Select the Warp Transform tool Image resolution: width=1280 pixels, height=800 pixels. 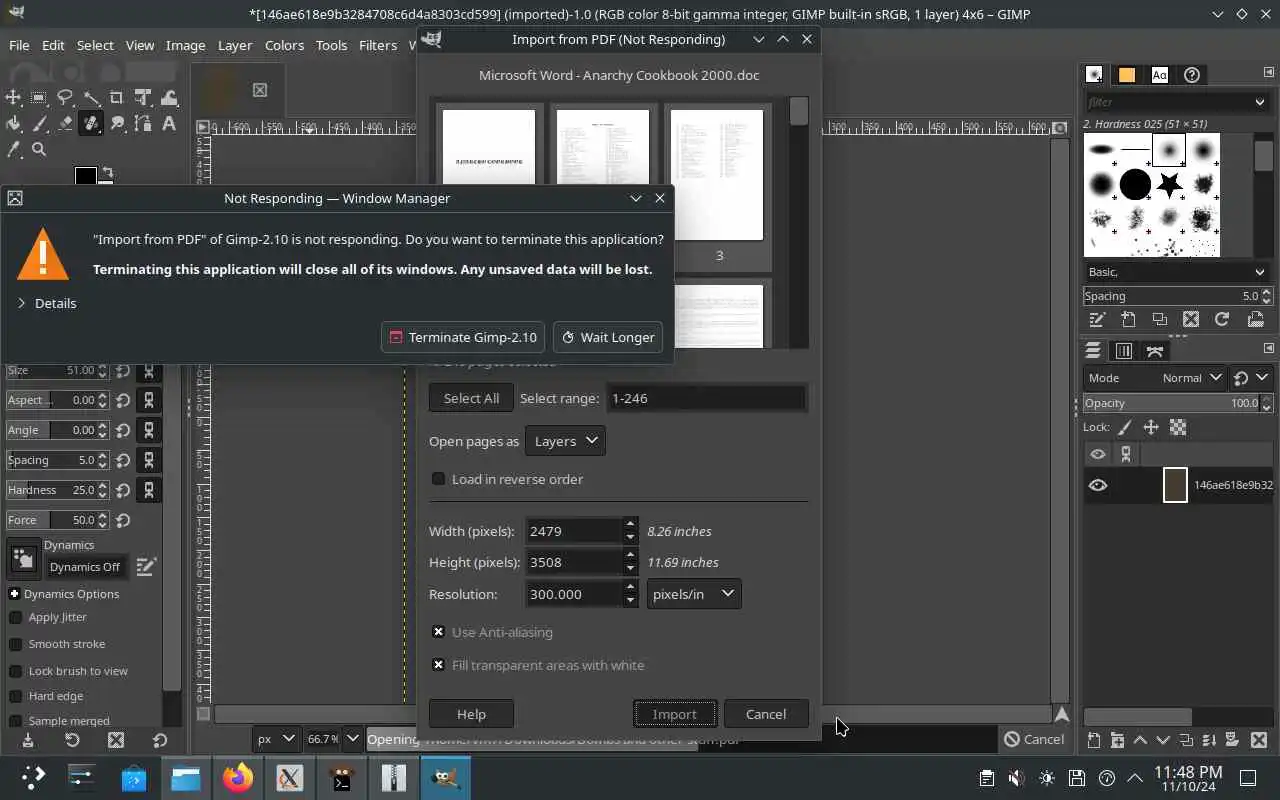[x=169, y=97]
